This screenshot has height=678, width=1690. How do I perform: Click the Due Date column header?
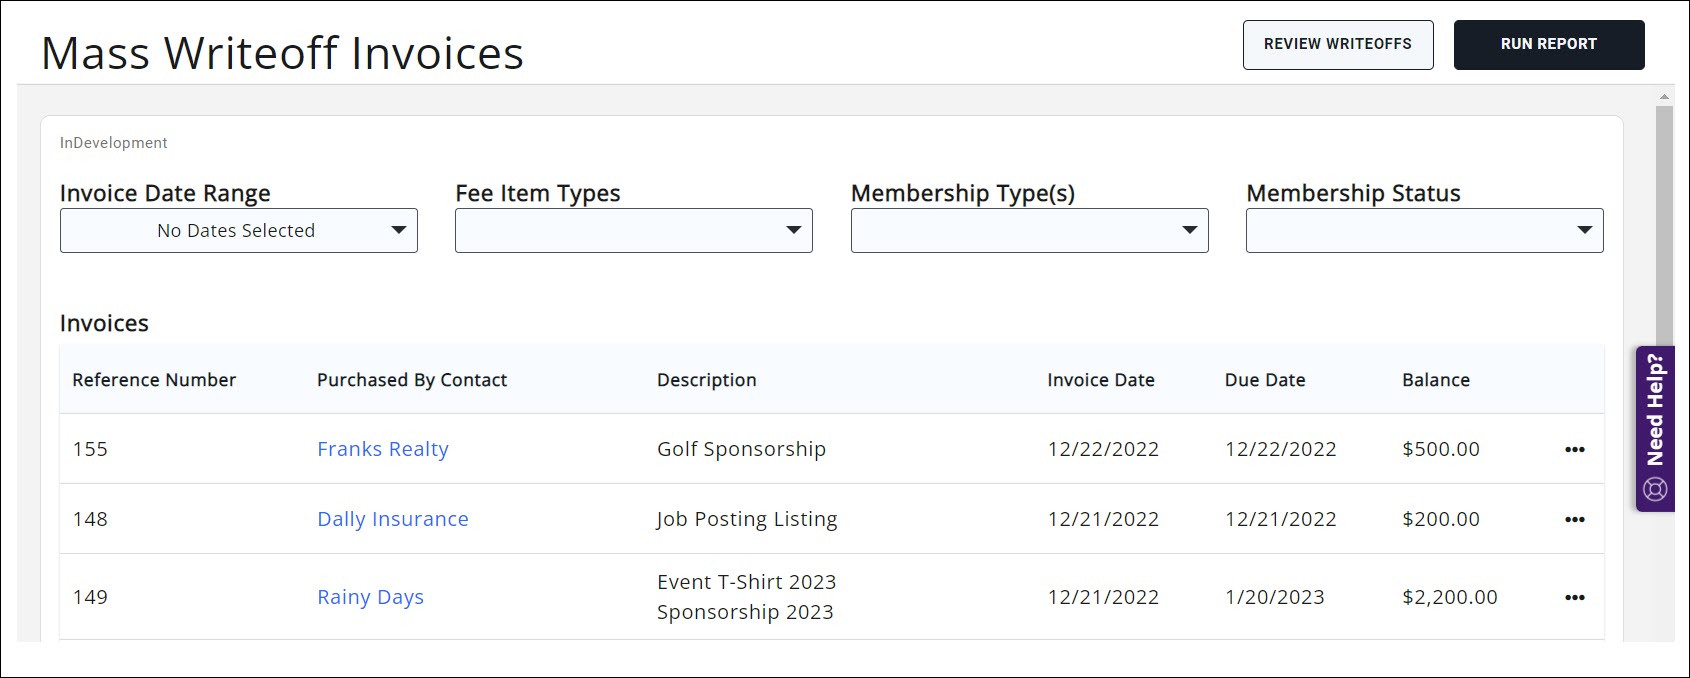point(1264,381)
